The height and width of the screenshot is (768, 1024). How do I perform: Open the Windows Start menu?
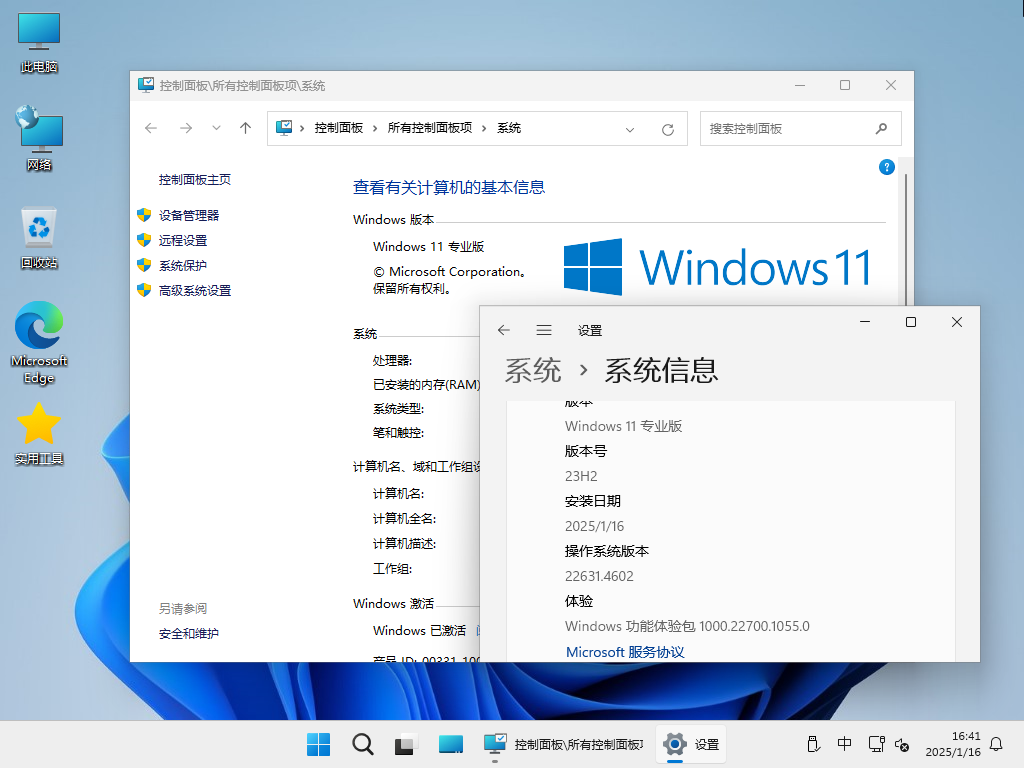[x=319, y=744]
